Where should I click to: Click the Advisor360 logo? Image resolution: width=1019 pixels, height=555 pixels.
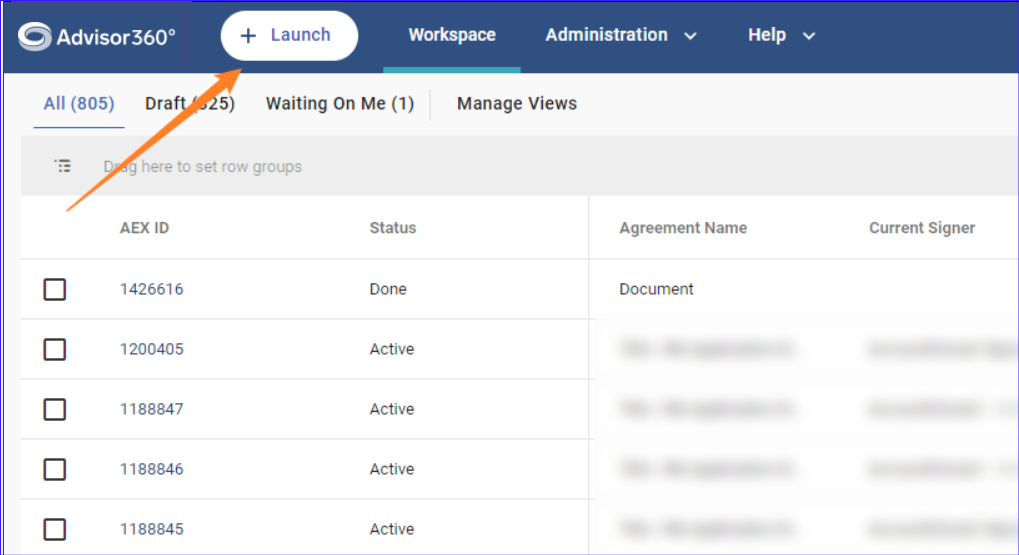pyautogui.click(x=97, y=36)
